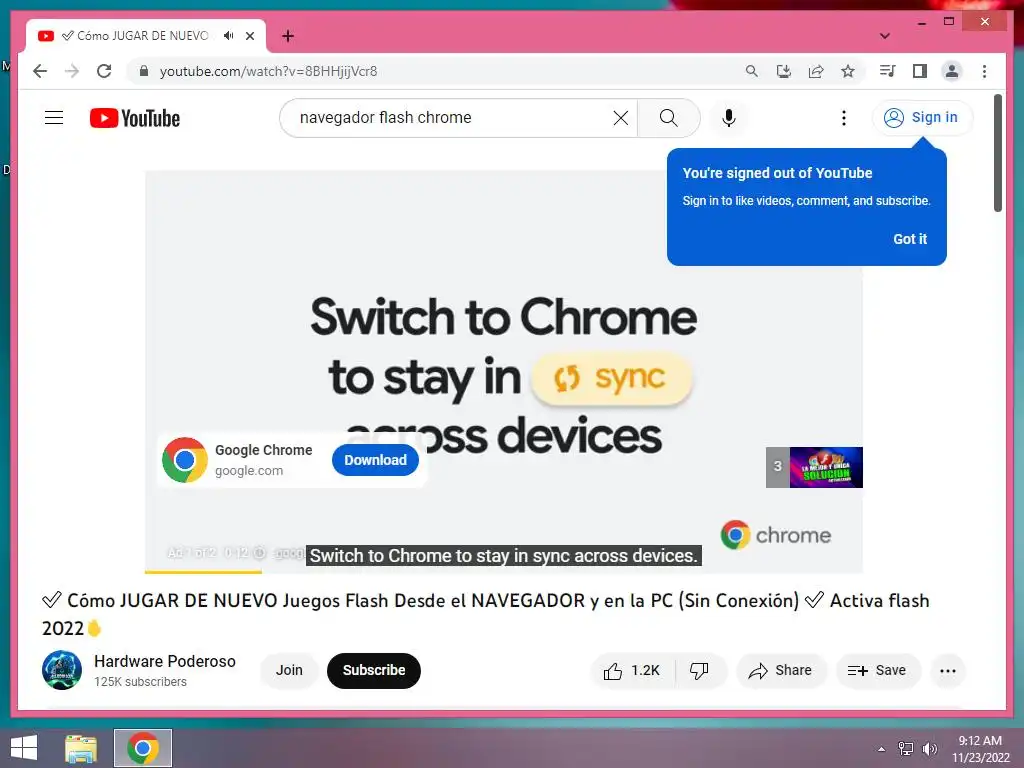The width and height of the screenshot is (1024, 768).
Task: Open Chrome's three-dot menu
Action: click(984, 71)
